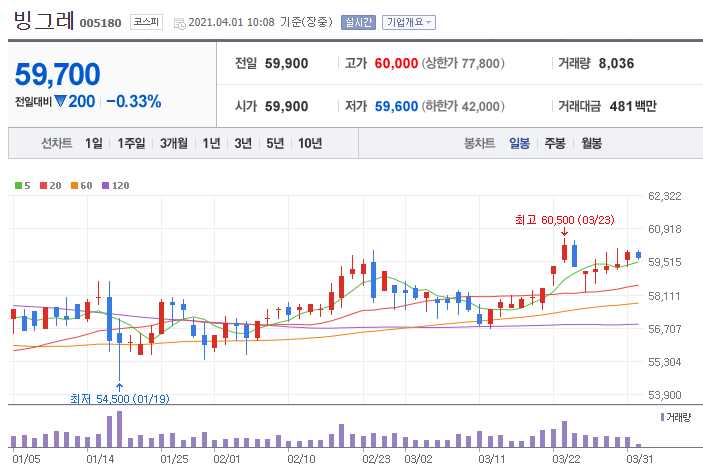
Task: Click the 01/05 date axis label
Action: point(26,459)
